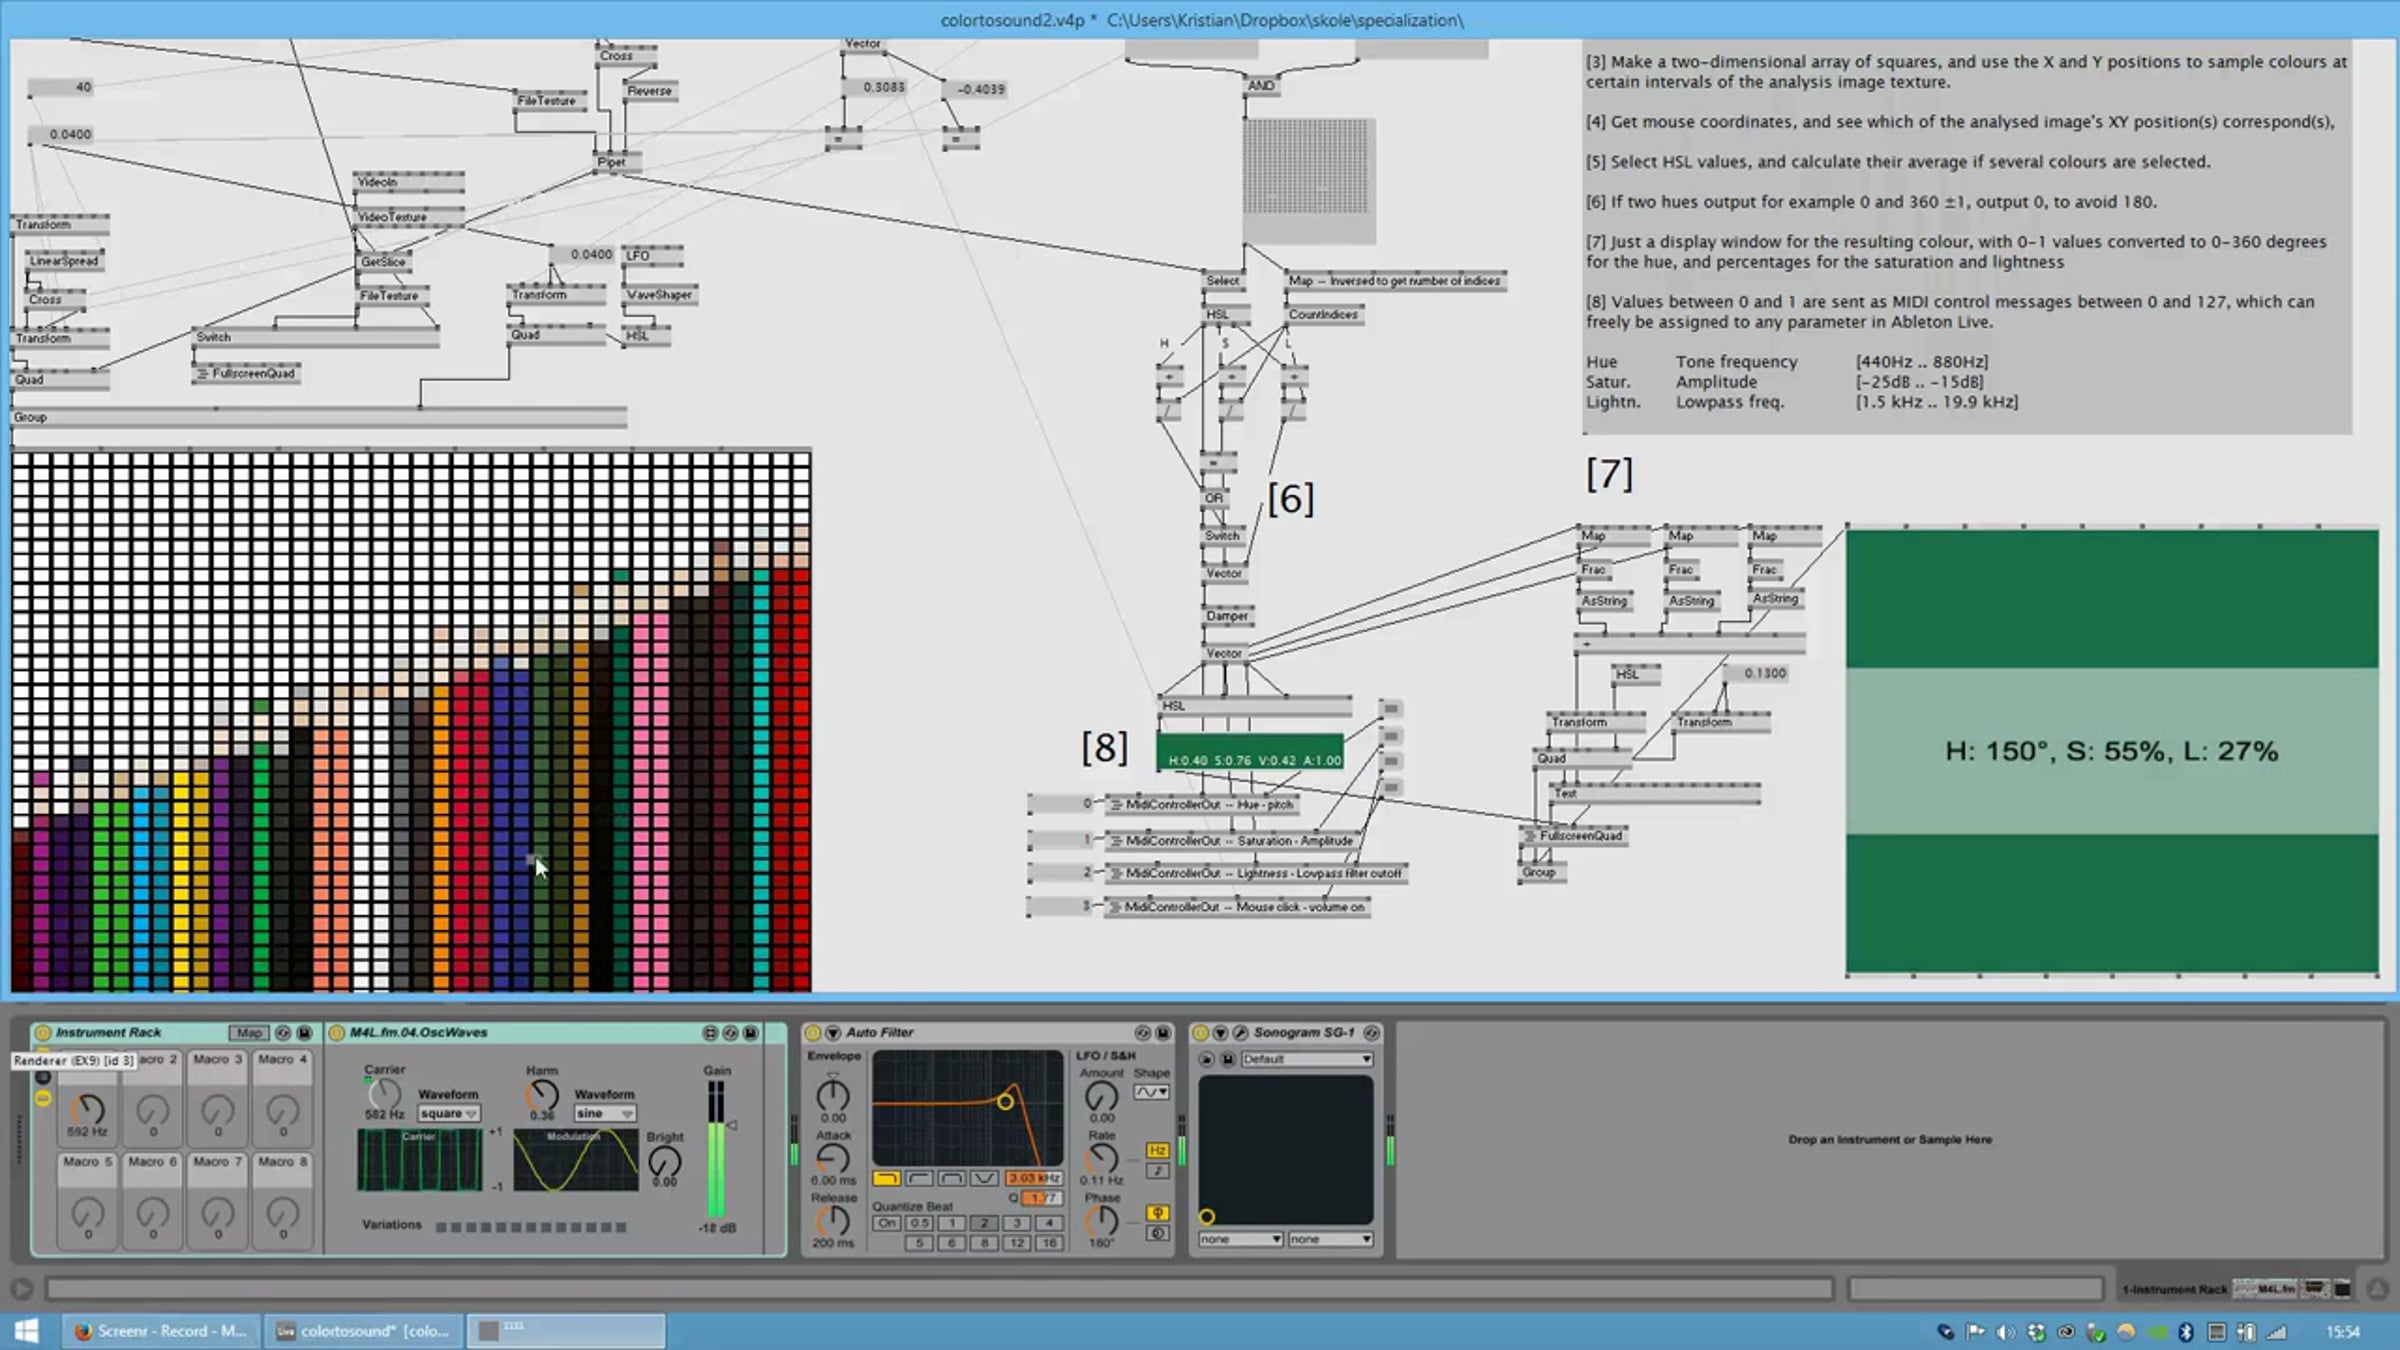This screenshot has height=1350, width=2400.
Task: Toggle the Instrument Rack device activator
Action: (42, 1032)
